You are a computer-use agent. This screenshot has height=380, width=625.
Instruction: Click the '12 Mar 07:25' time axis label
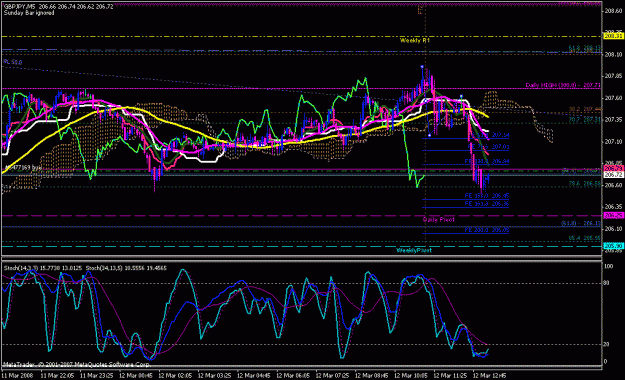(332, 376)
